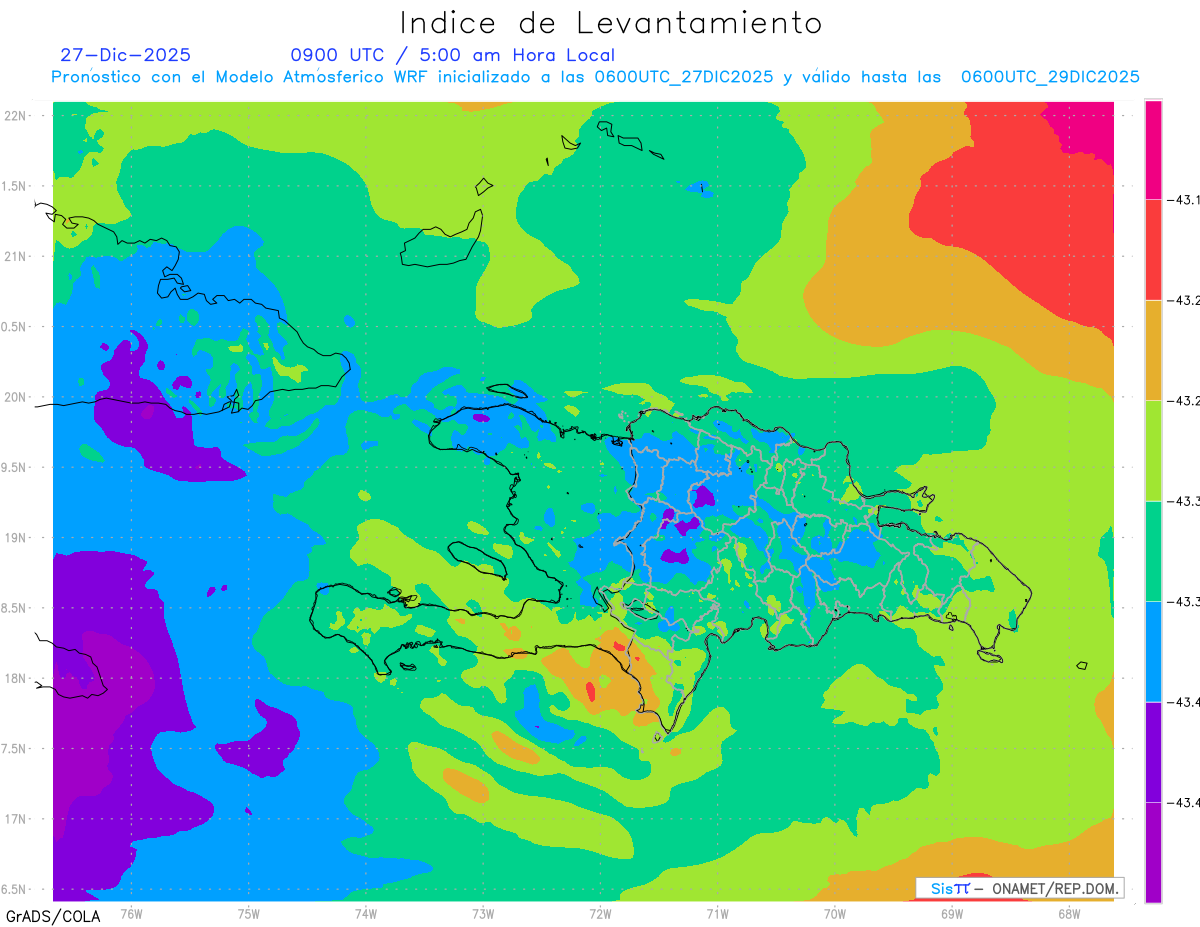Click the '-43.1' color bar value
1200x927 pixels.
point(1186,200)
